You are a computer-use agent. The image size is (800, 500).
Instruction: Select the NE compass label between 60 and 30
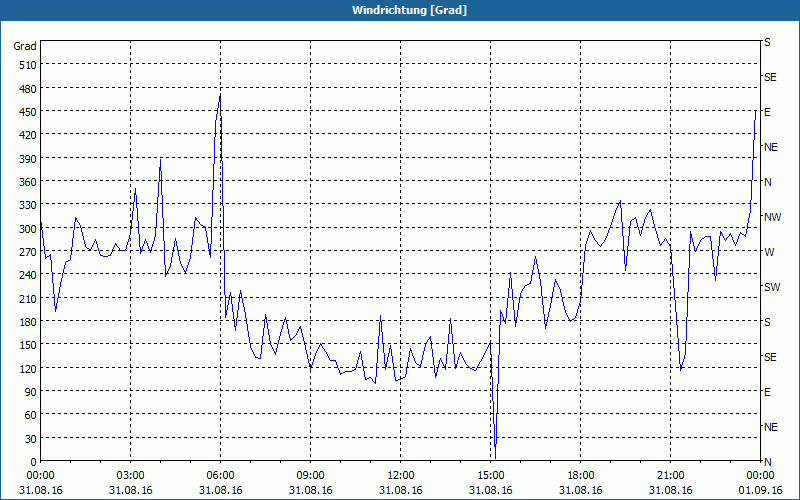click(x=770, y=427)
